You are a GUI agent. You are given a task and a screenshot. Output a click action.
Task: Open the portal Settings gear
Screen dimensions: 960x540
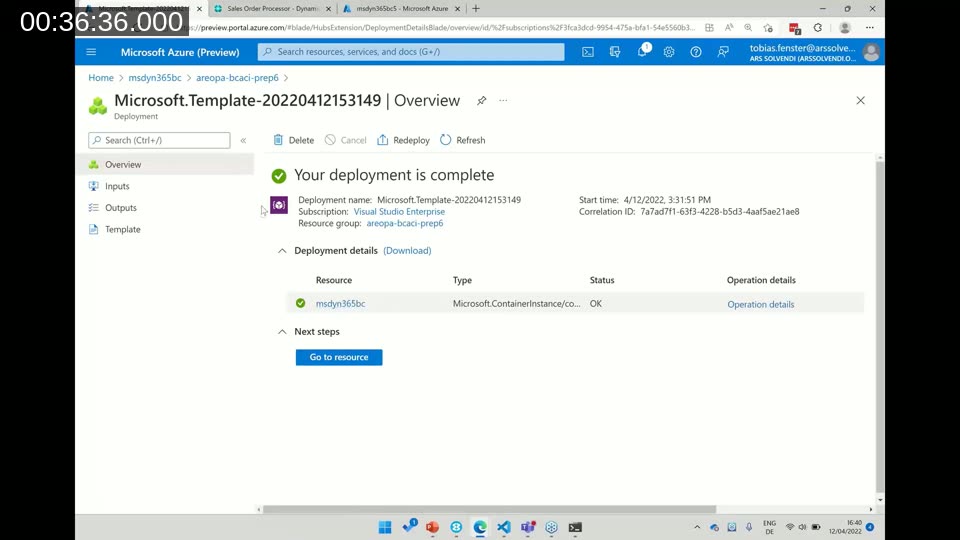(669, 52)
